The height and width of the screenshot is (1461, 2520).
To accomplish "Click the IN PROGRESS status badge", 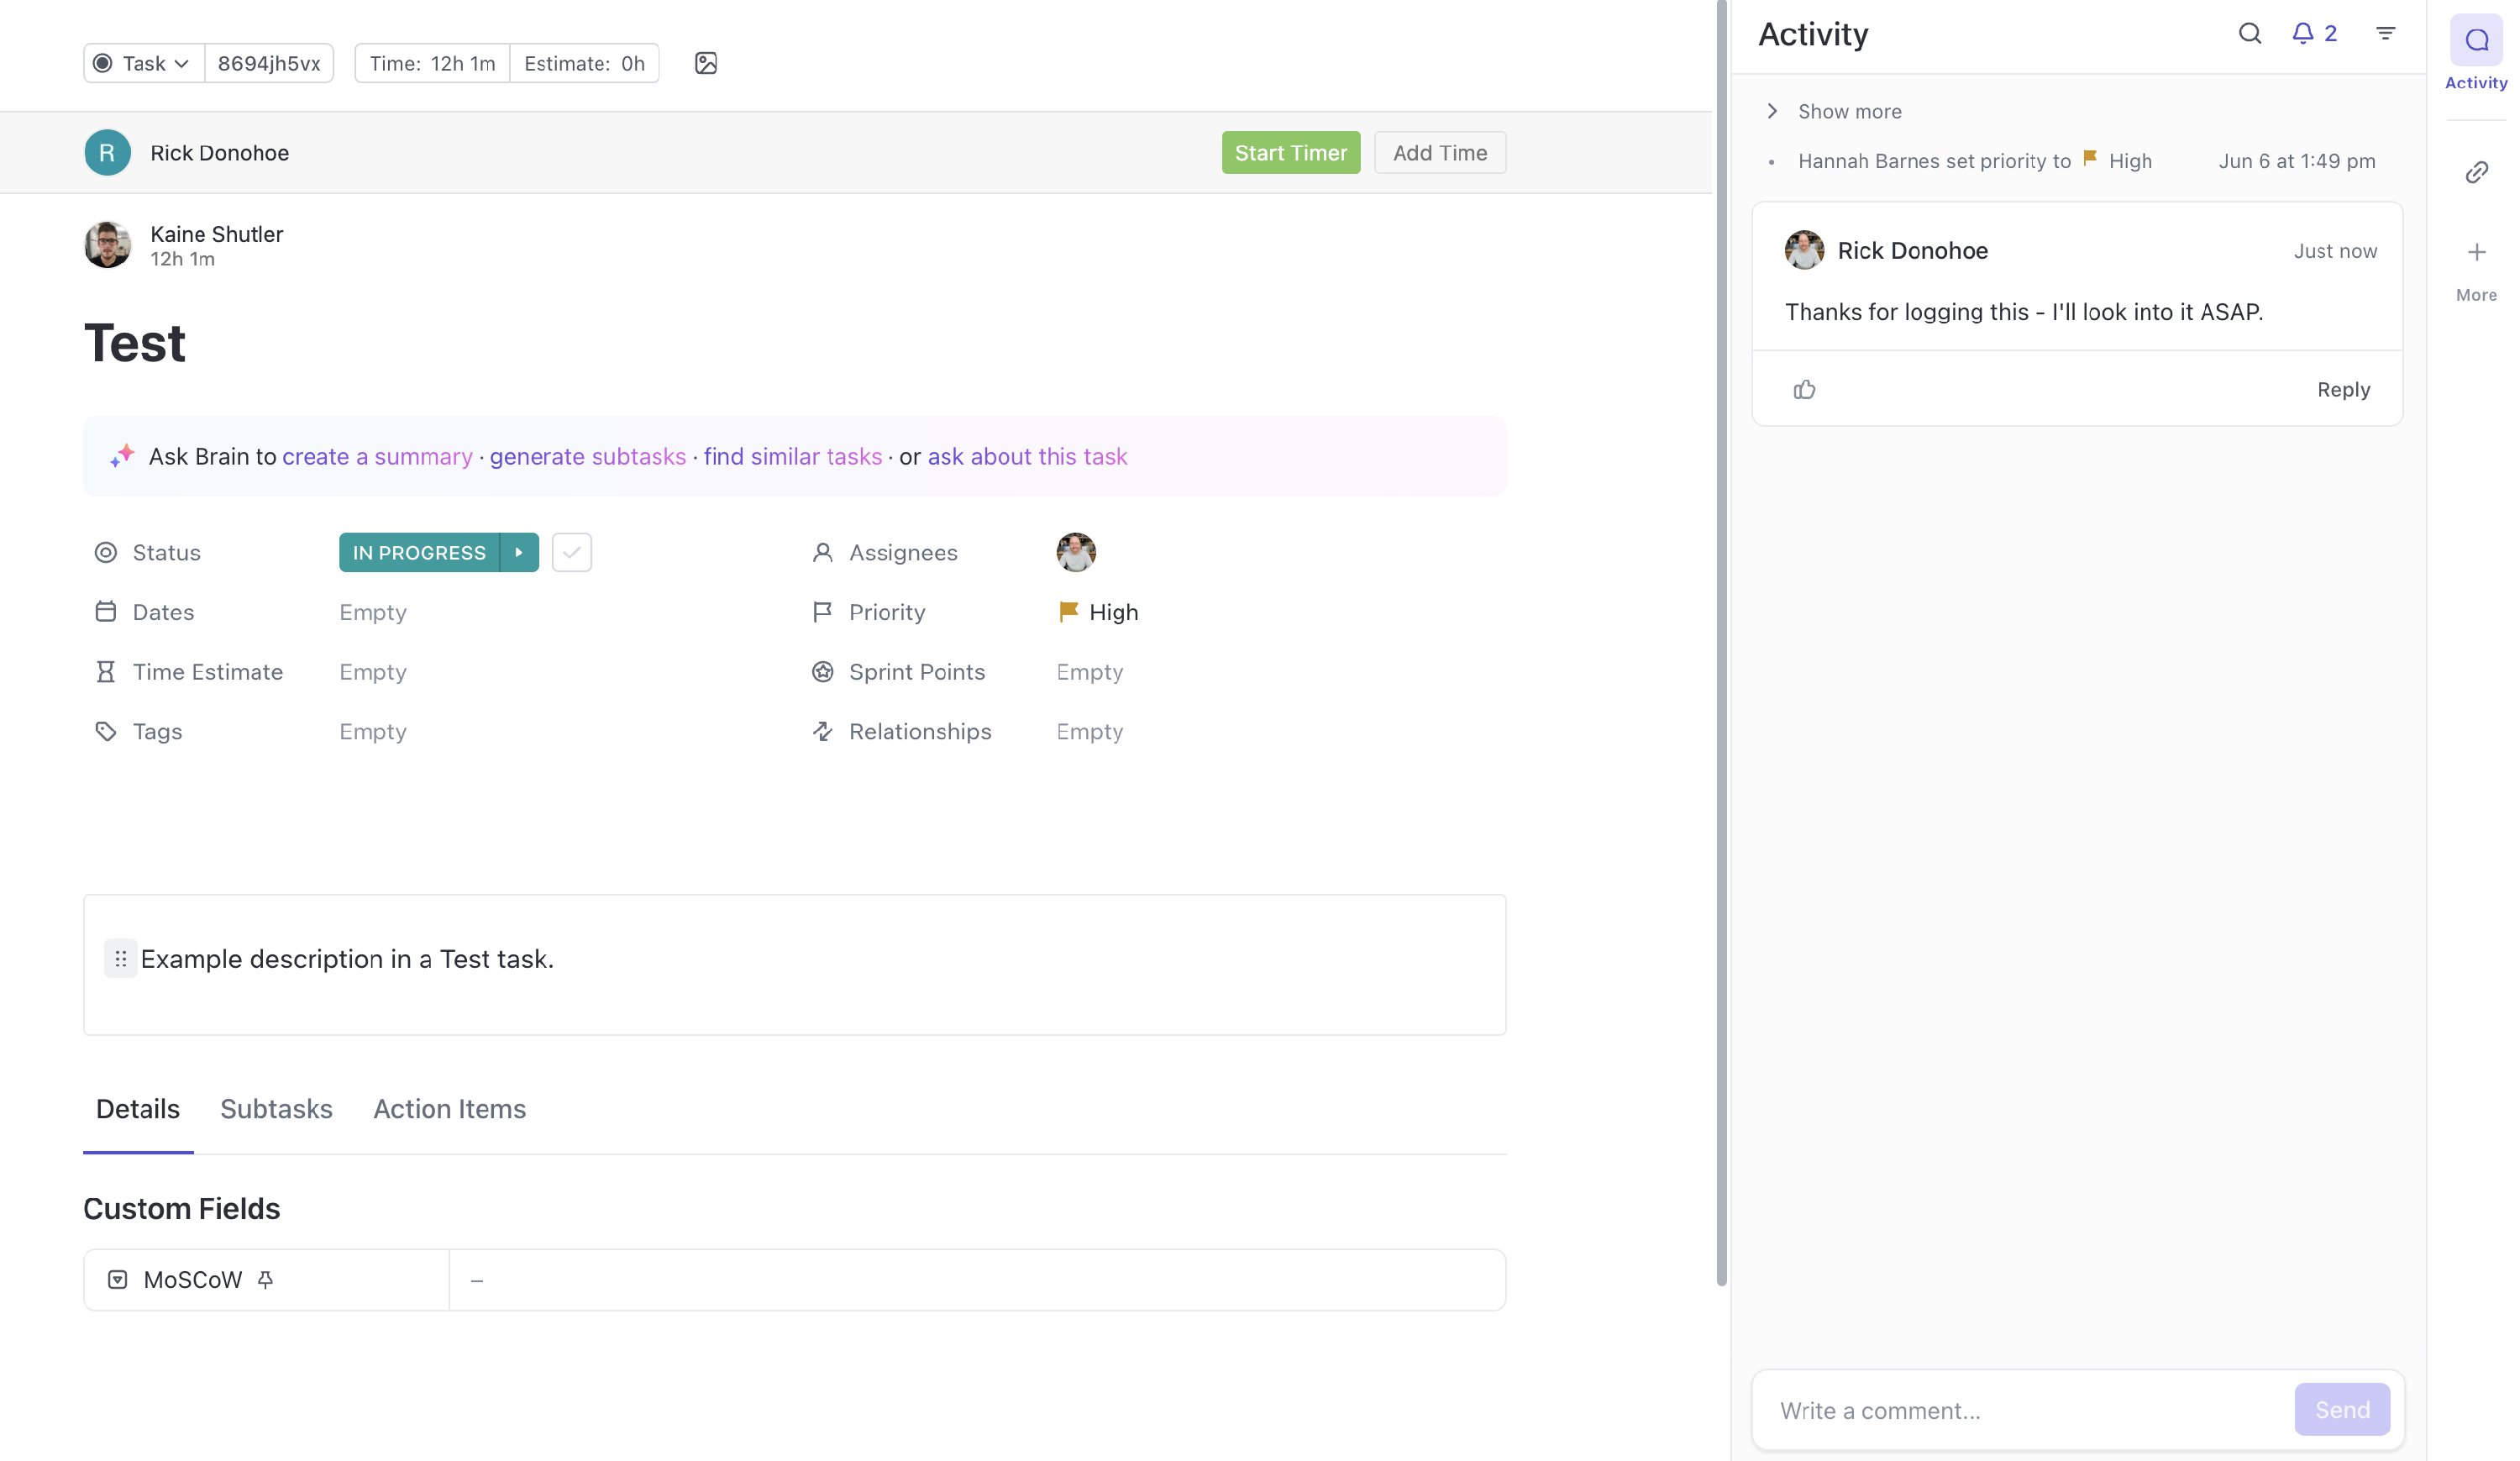I will click(418, 552).
